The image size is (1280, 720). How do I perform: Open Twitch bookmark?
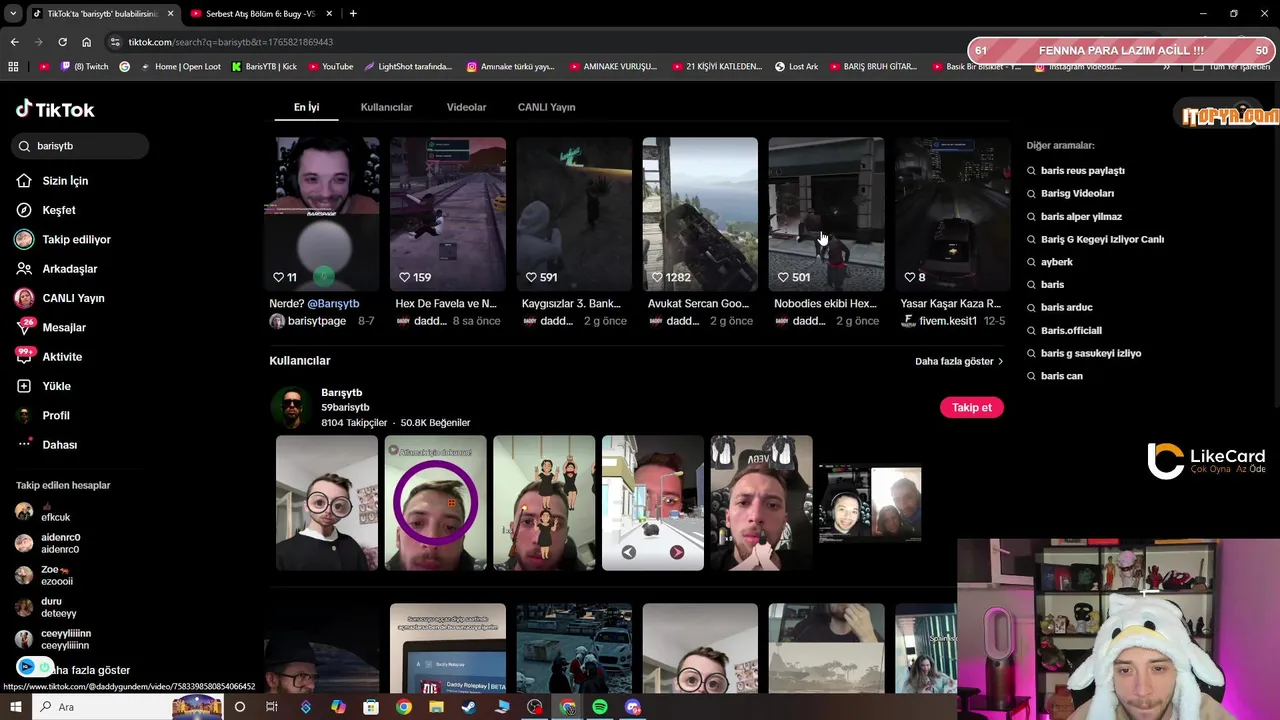(x=84, y=67)
